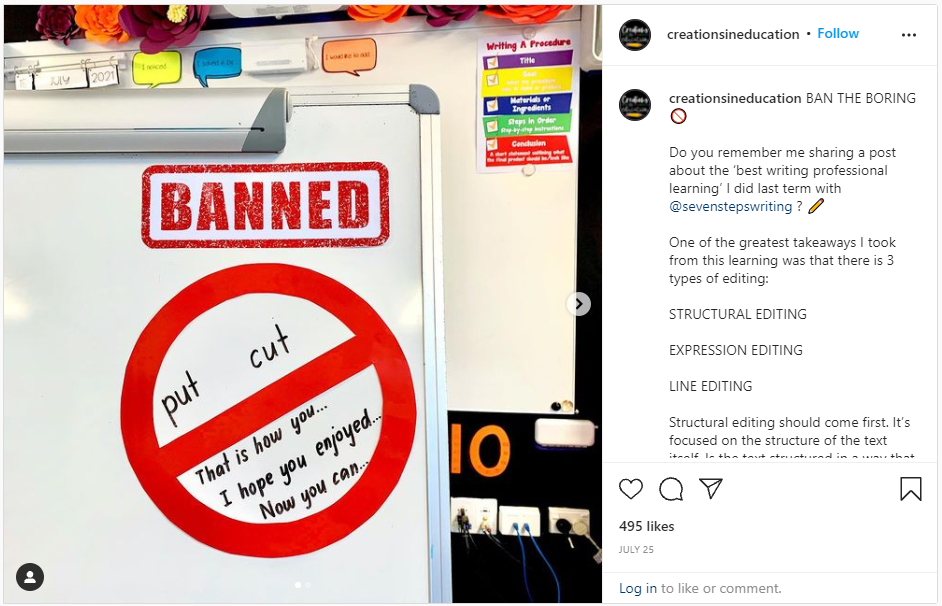This screenshot has width=942, height=606.
Task: View tagged people icon on photo
Action: click(30, 577)
